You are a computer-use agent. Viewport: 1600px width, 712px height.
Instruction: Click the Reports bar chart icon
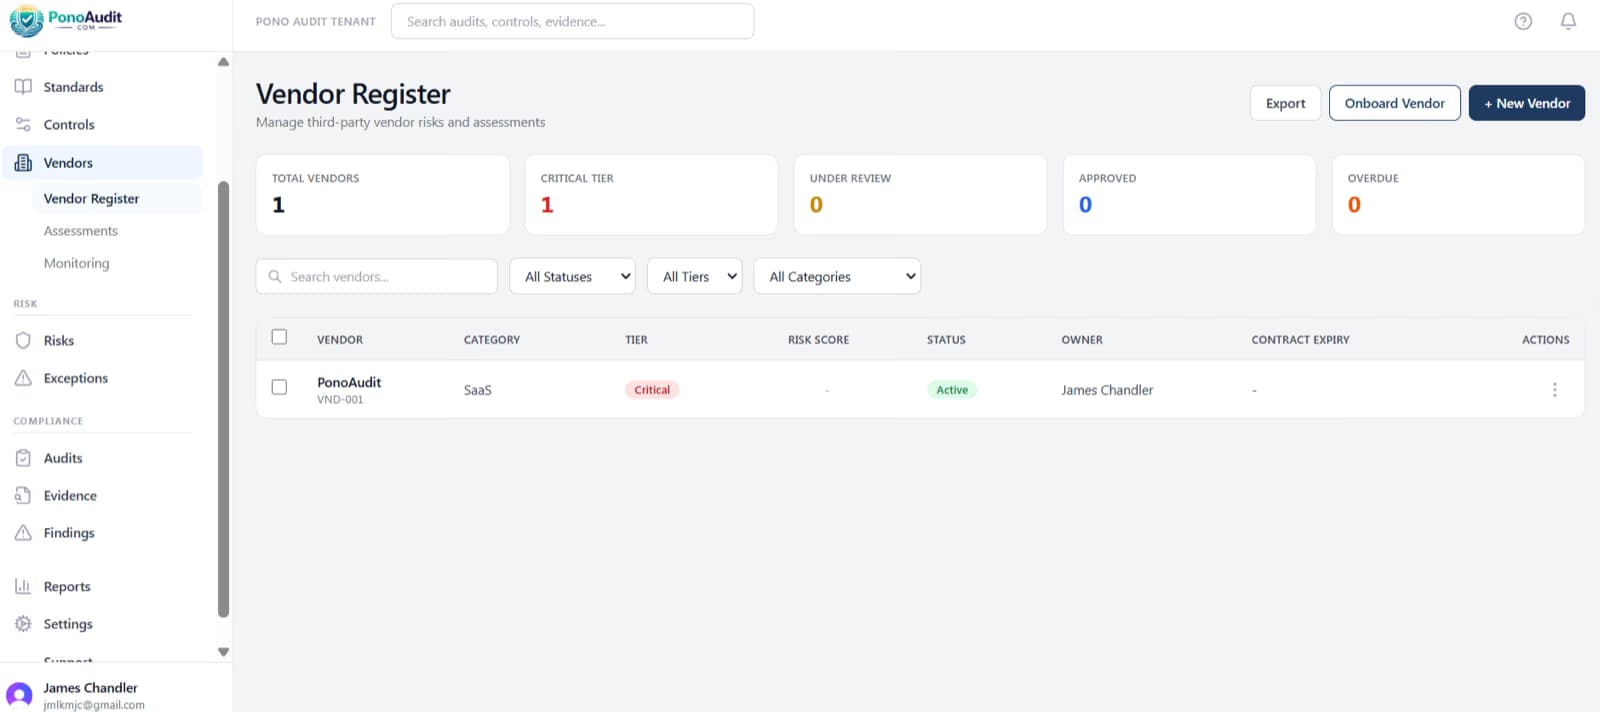[23, 587]
